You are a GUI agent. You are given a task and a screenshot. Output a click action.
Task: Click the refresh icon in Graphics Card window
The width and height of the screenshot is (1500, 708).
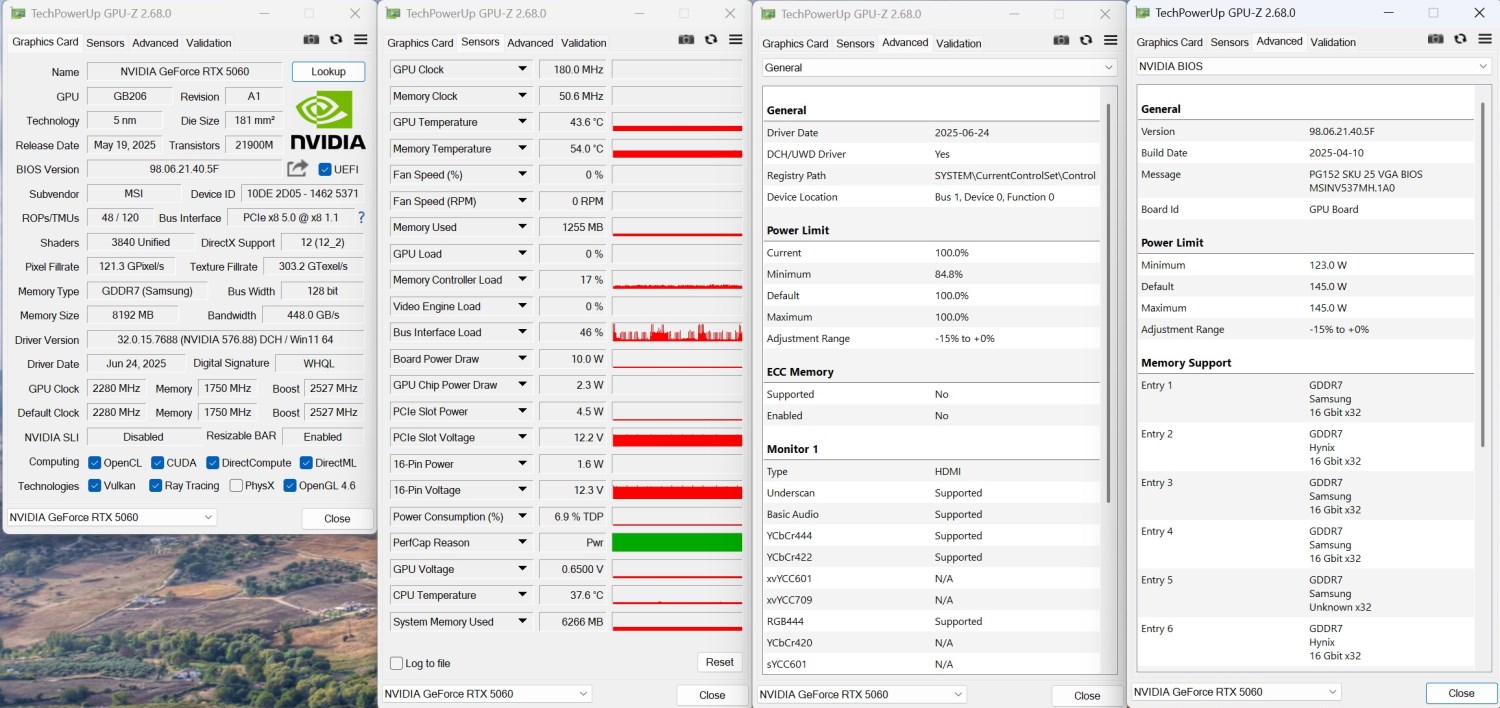coord(336,40)
